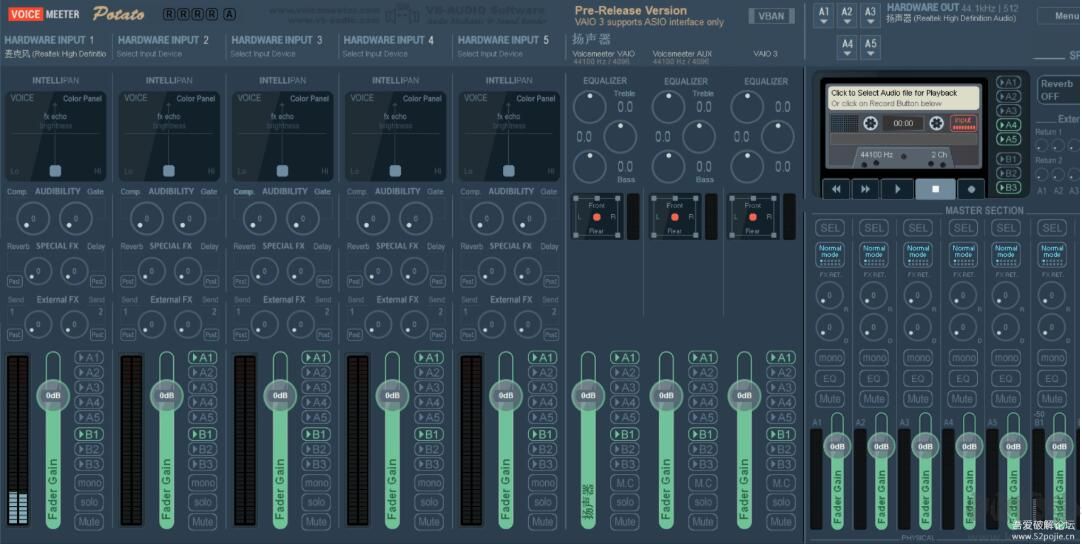
Task: Click the cassette recorder Fast Forward button
Action: 865,188
